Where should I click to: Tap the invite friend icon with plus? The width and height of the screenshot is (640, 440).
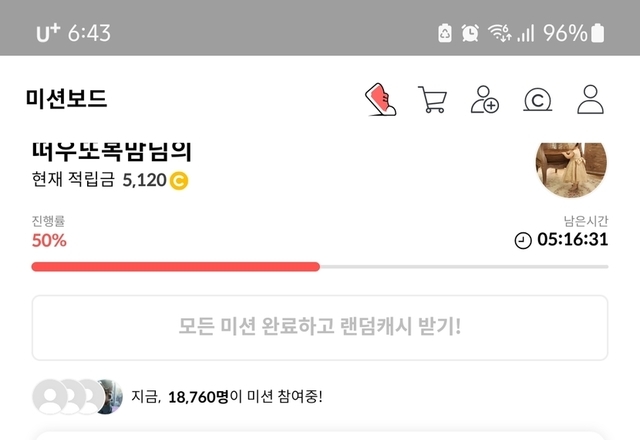[x=484, y=99]
